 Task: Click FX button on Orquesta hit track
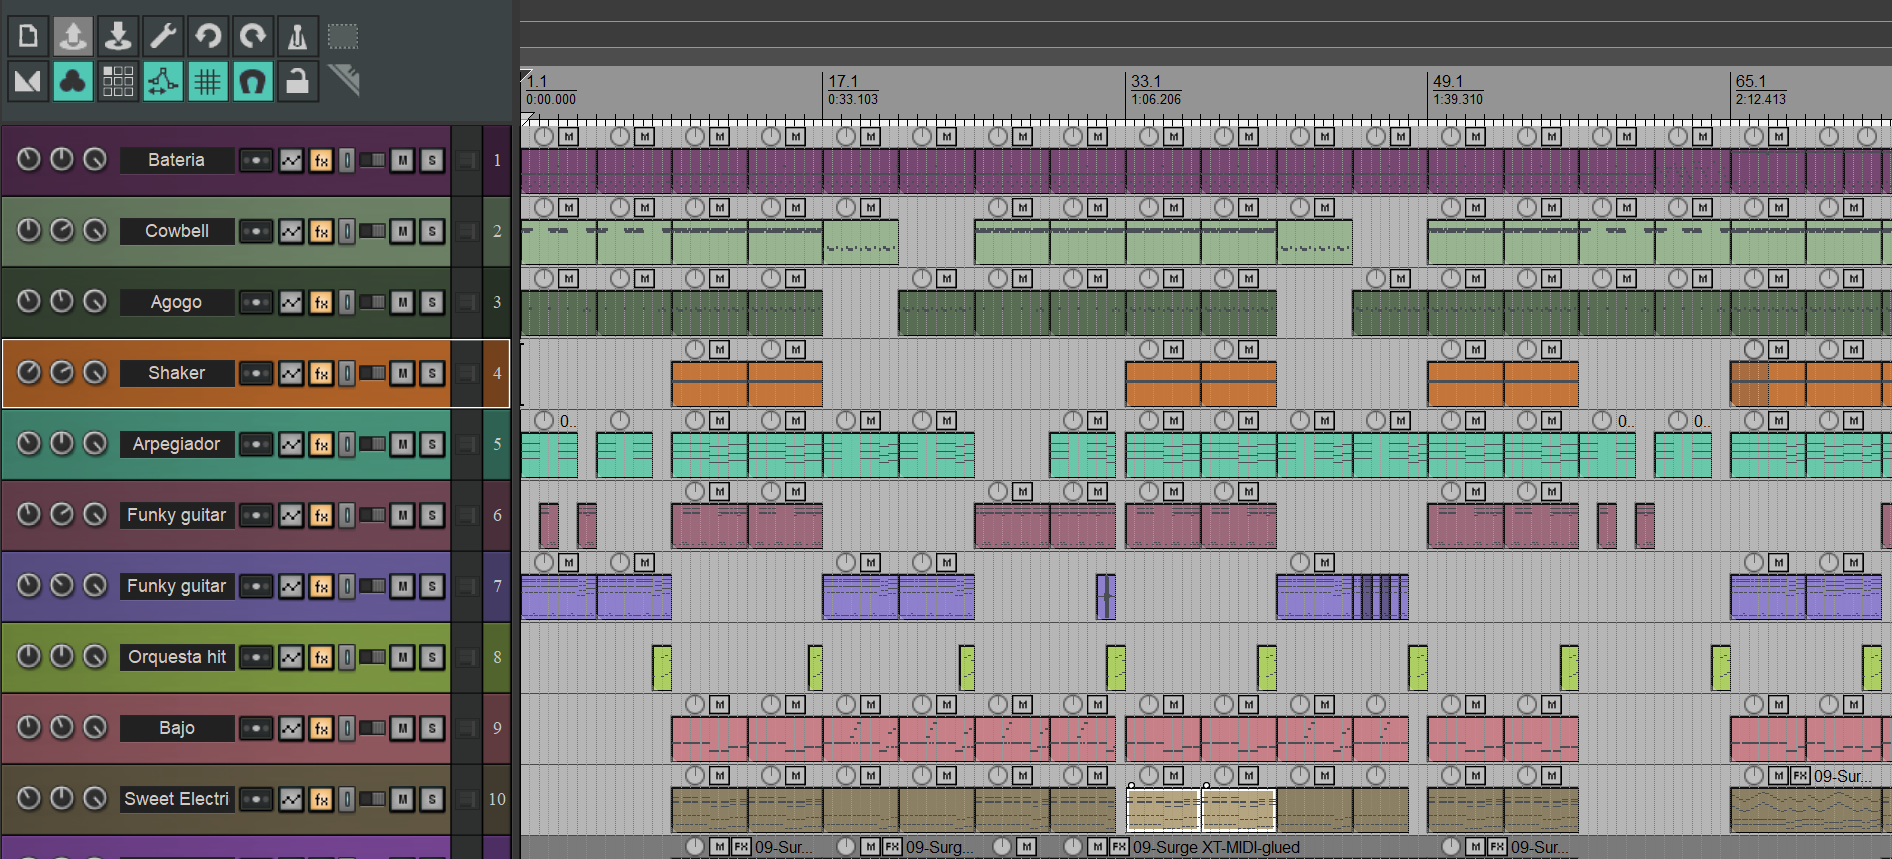pos(321,657)
